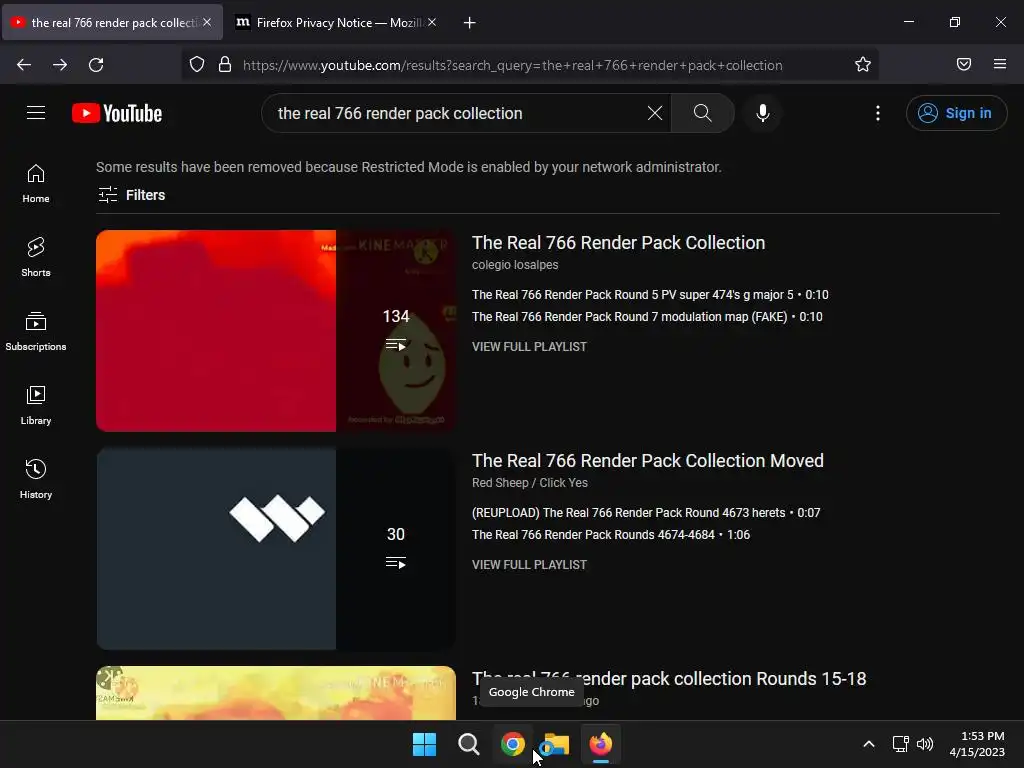Screen dimensions: 1024x768
Task: Open network status tray icon
Action: pos(901,744)
